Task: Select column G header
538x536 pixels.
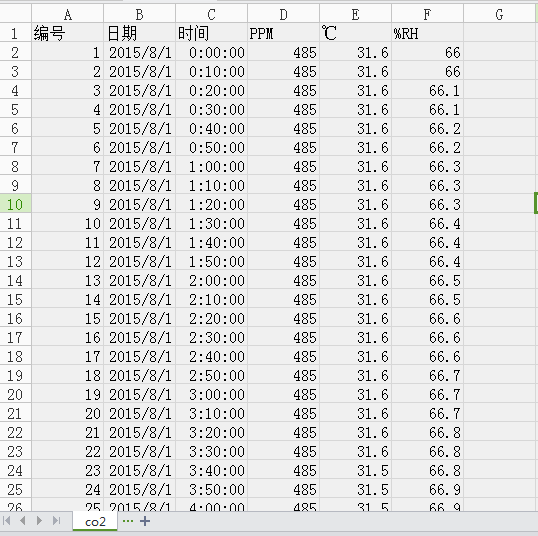Action: pyautogui.click(x=500, y=14)
